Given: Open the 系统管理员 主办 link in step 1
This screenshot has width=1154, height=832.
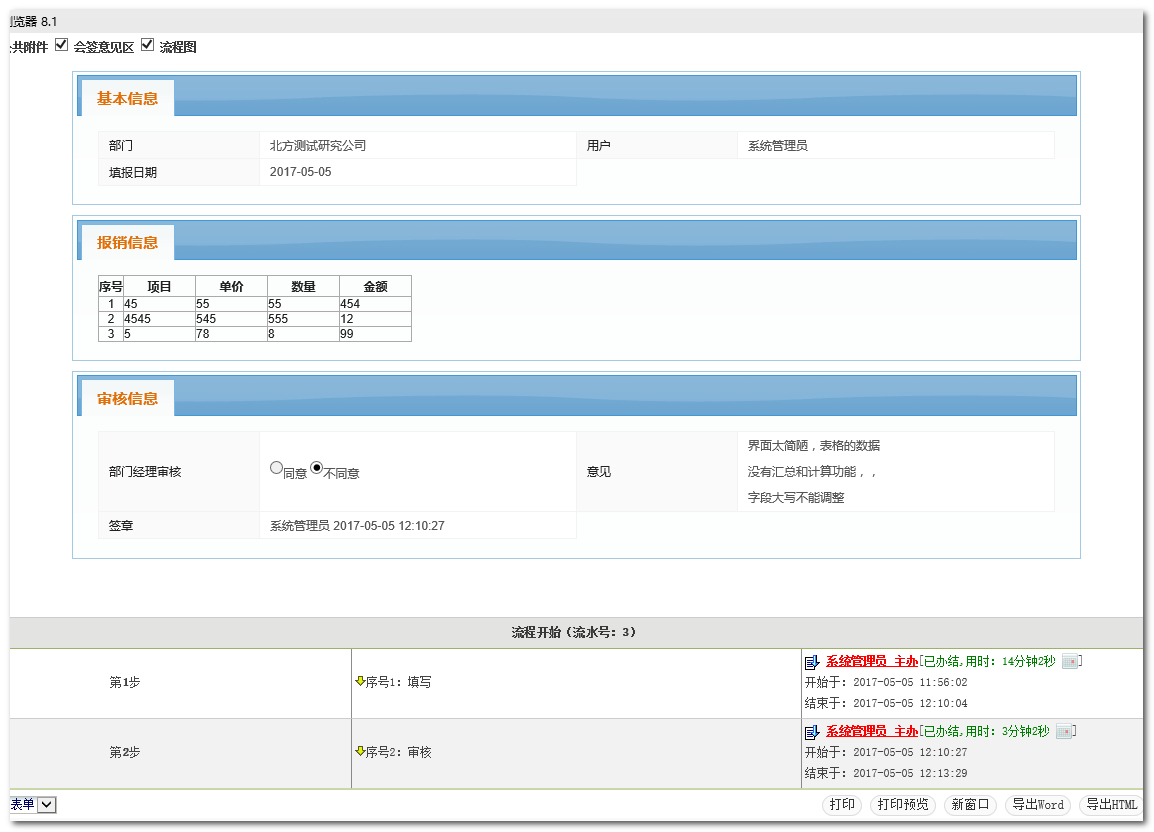Looking at the screenshot, I should pyautogui.click(x=871, y=662).
